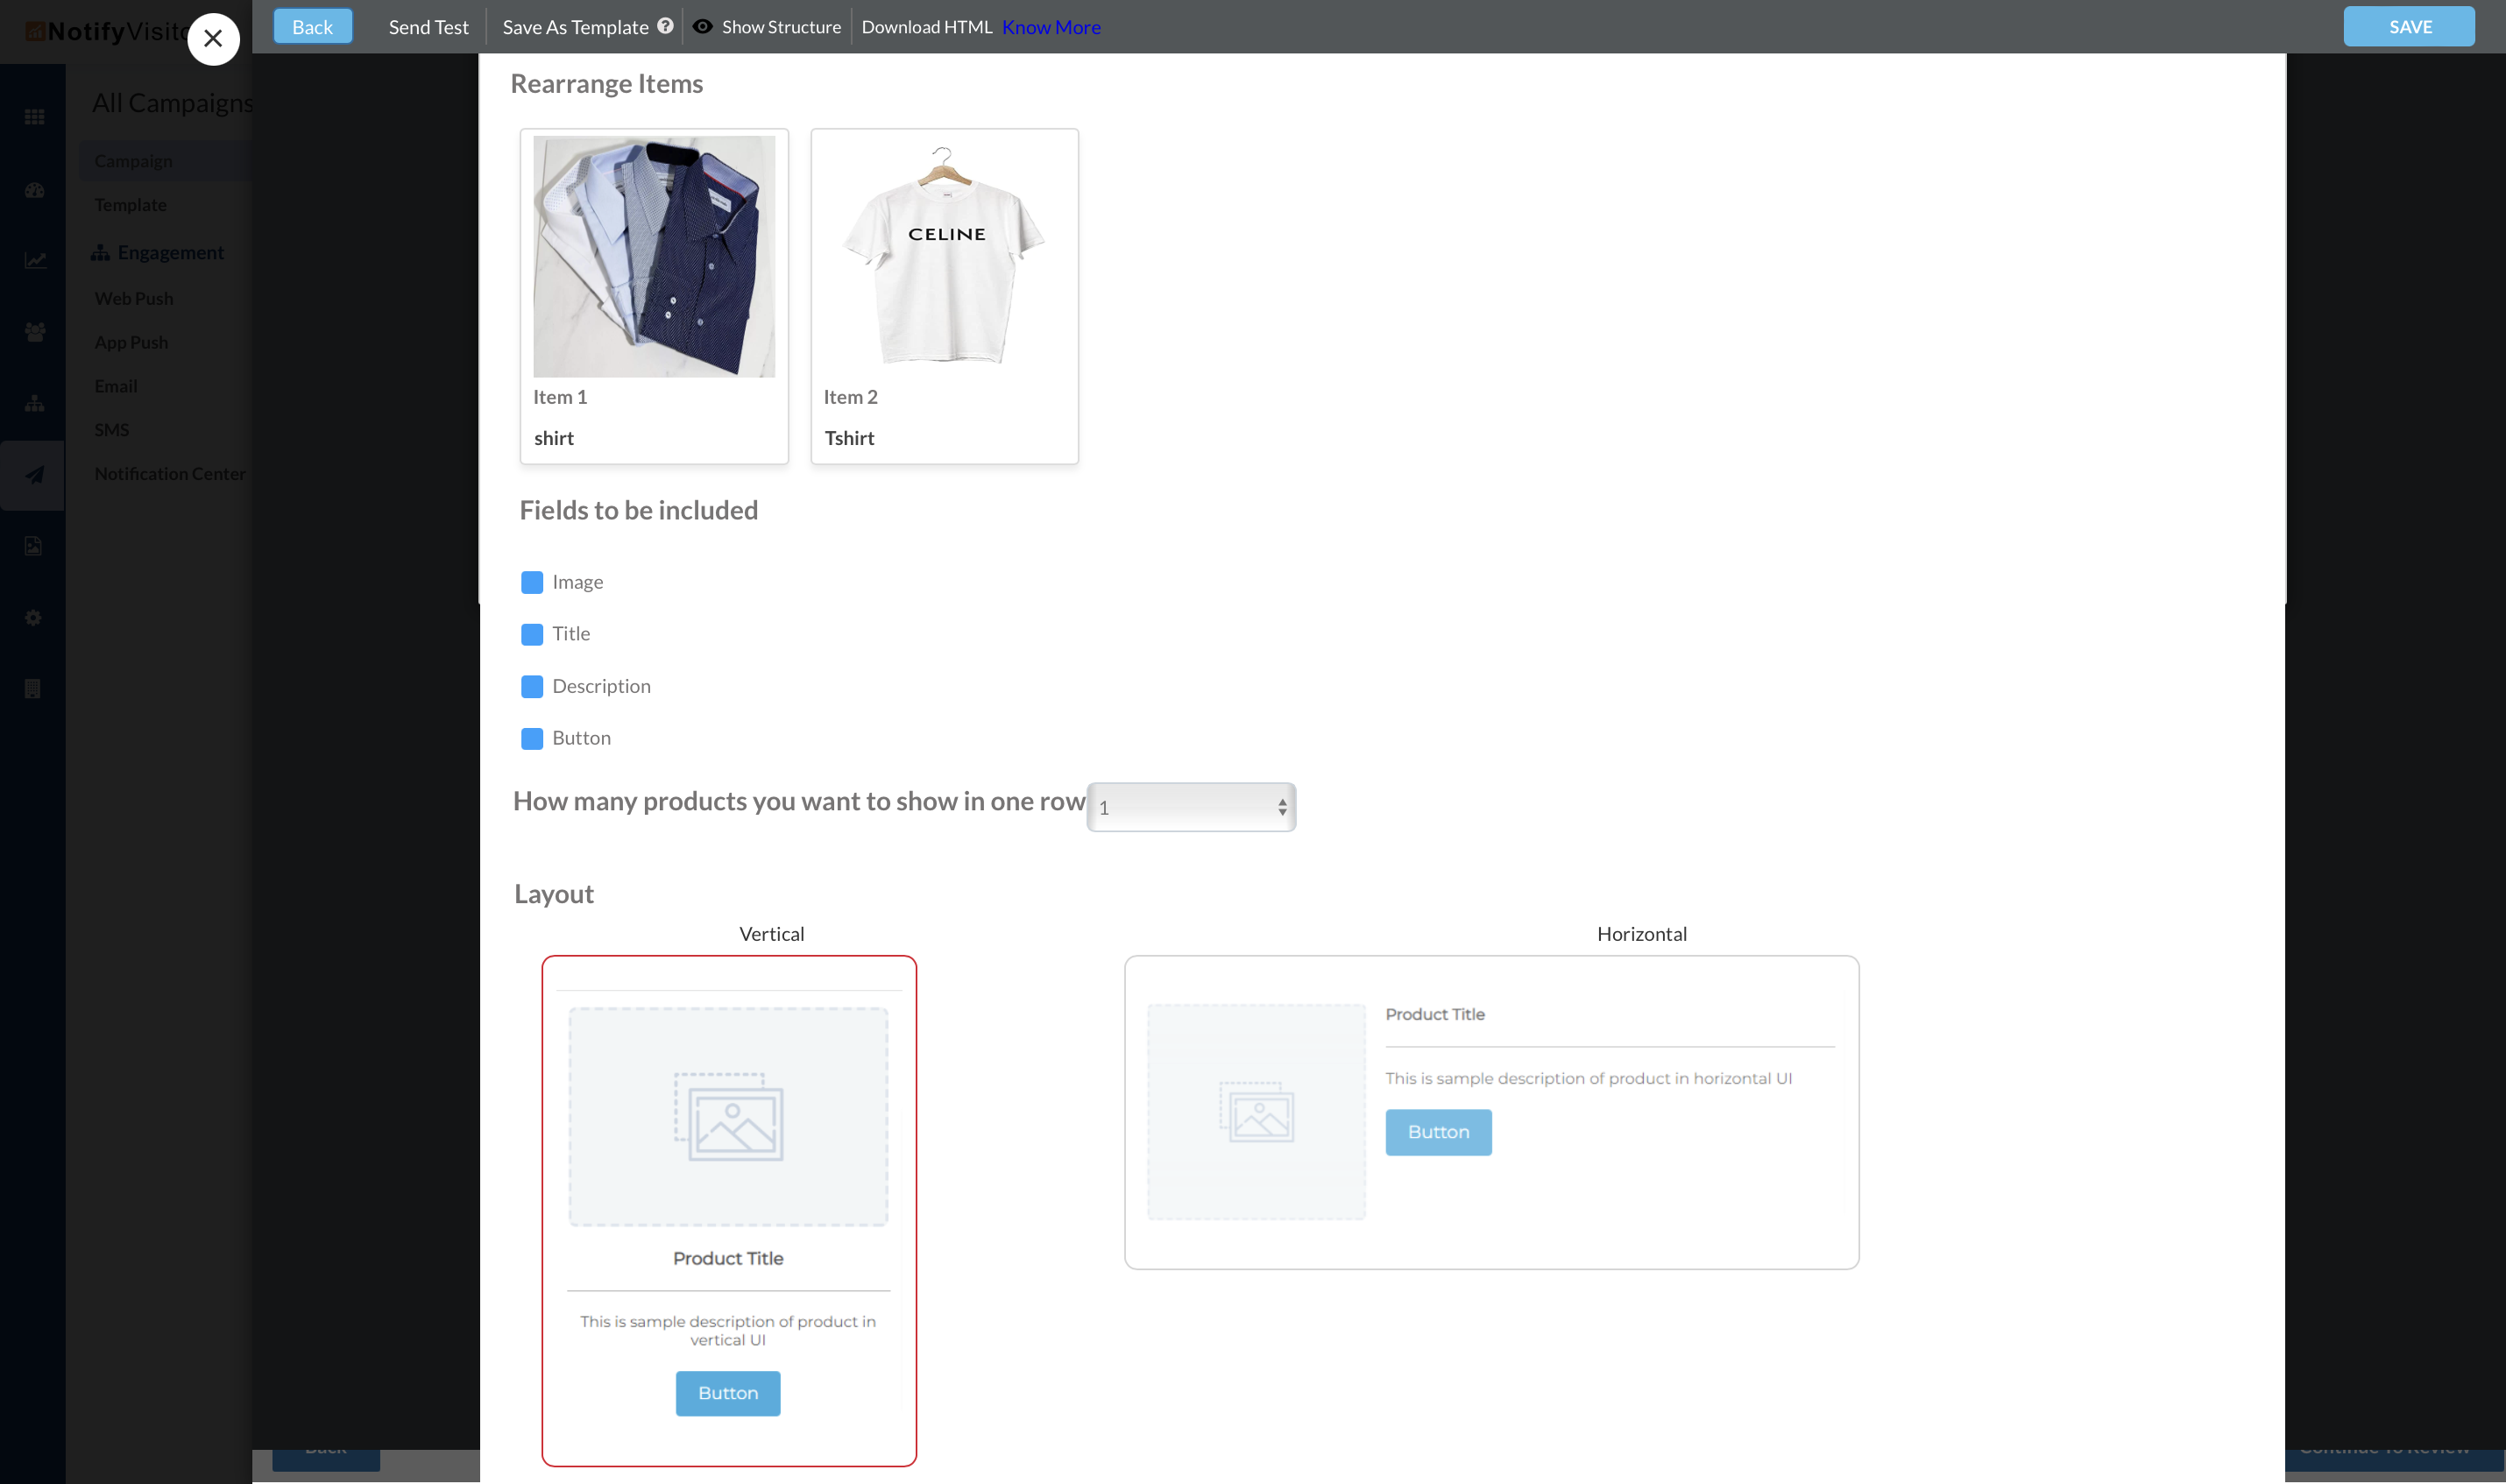Viewport: 2506px width, 1484px height.
Task: Toggle the Button field checkbox
Action: click(x=532, y=738)
